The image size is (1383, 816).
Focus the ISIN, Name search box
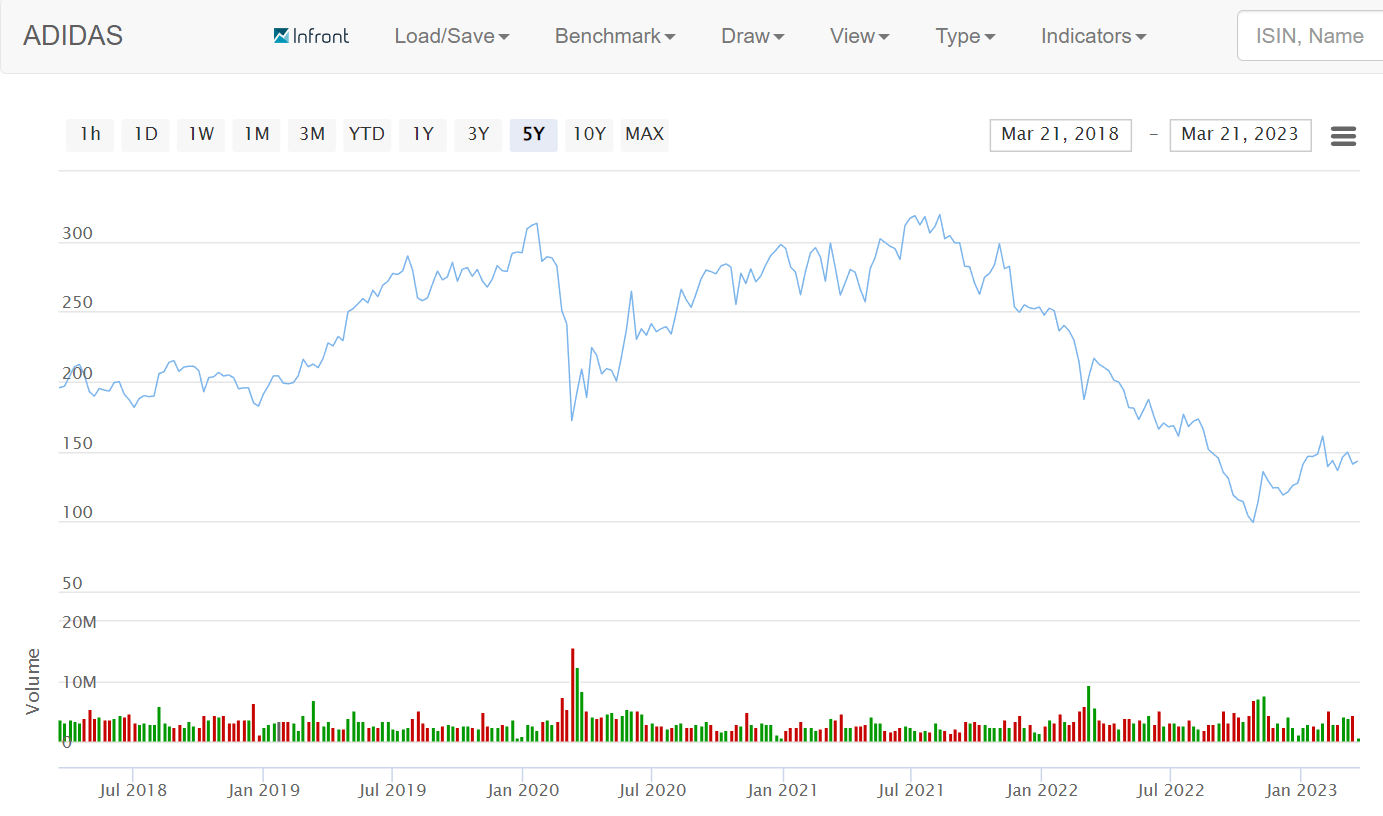click(1310, 36)
